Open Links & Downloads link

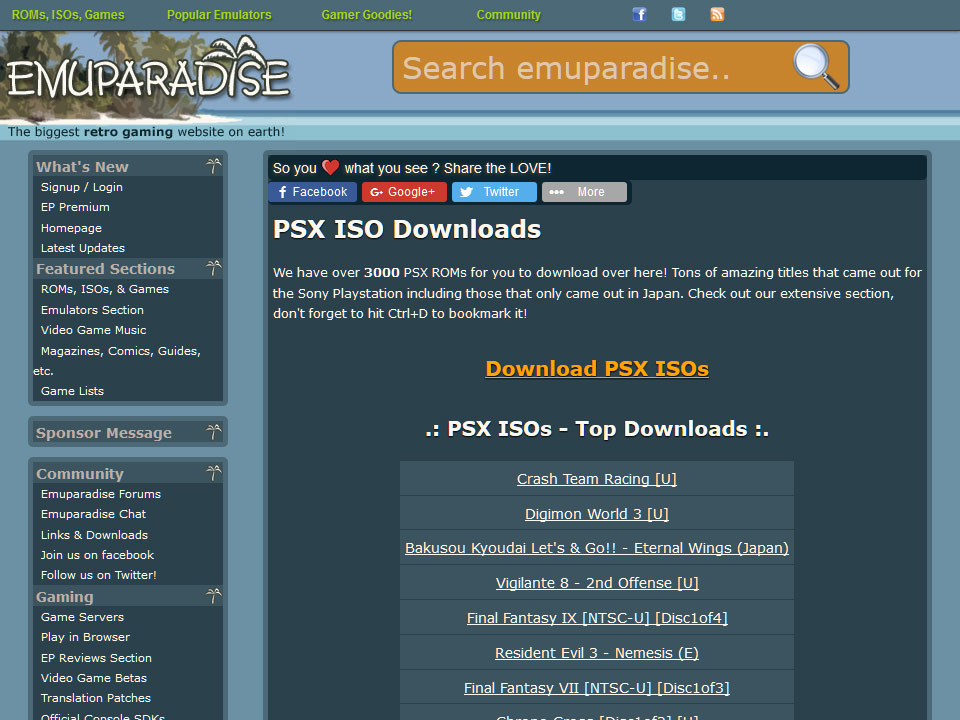pos(94,534)
